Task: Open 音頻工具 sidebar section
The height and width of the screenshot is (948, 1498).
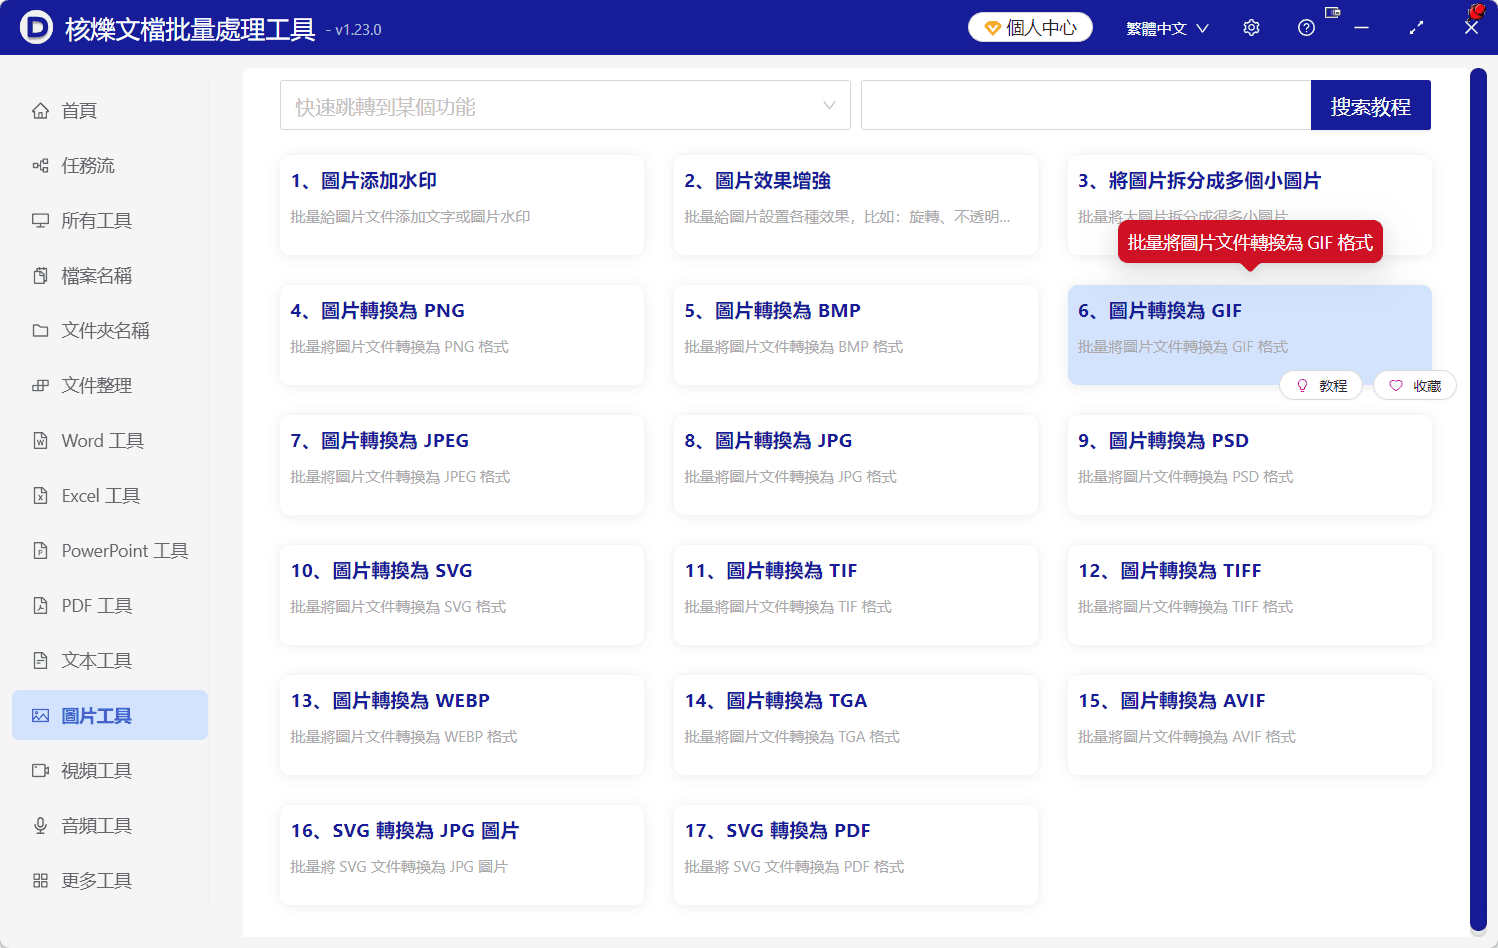Action: (x=110, y=825)
